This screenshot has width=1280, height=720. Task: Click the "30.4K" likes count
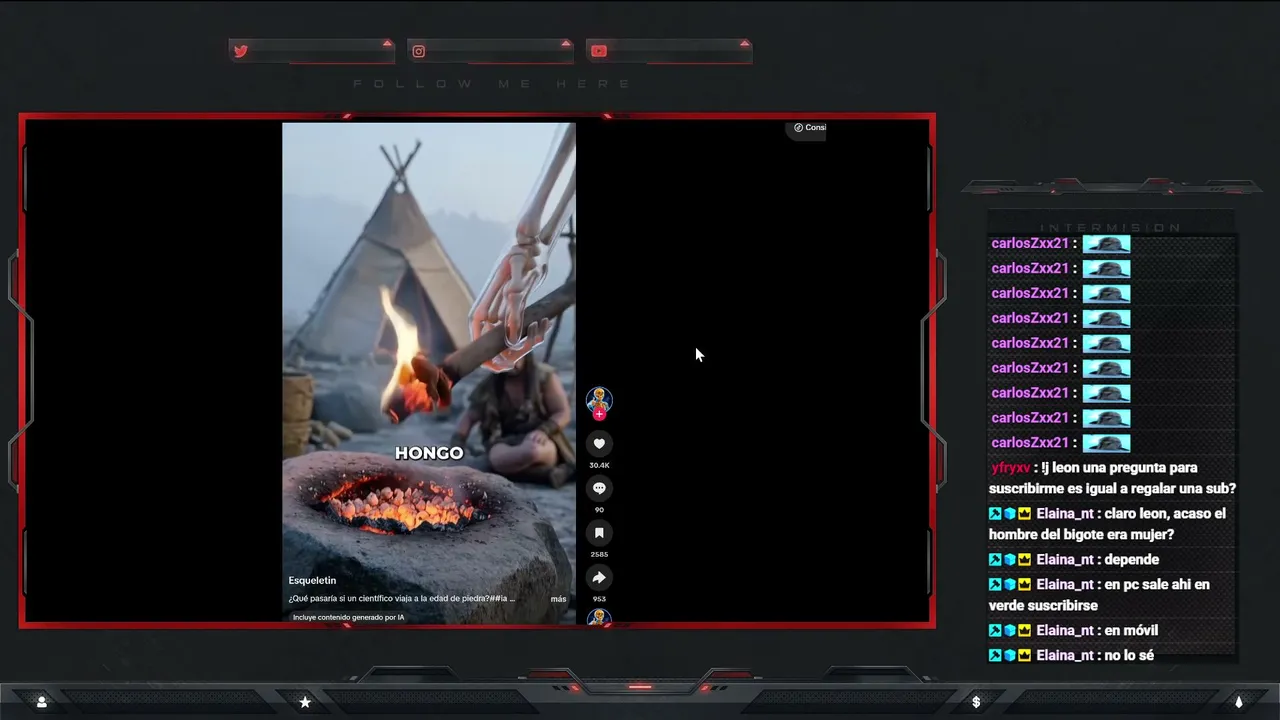(x=599, y=466)
